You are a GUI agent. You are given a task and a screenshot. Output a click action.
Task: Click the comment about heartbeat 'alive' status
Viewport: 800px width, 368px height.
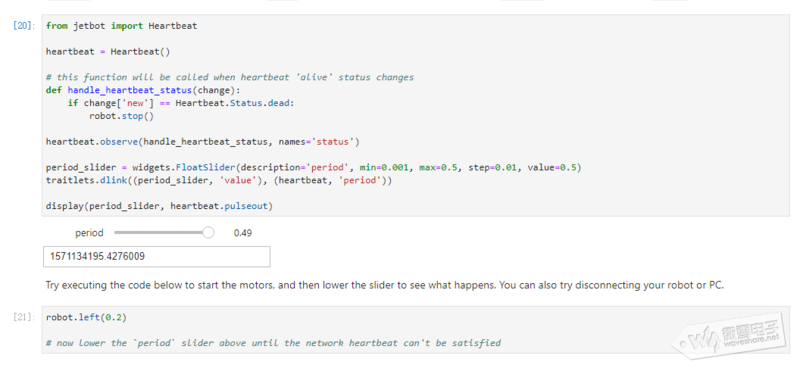coord(230,77)
